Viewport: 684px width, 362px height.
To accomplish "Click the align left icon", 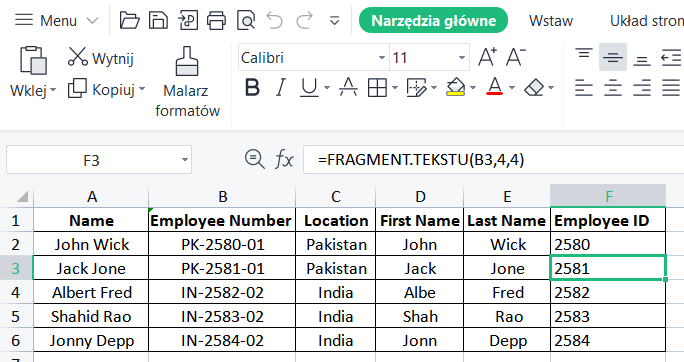I will pyautogui.click(x=584, y=88).
